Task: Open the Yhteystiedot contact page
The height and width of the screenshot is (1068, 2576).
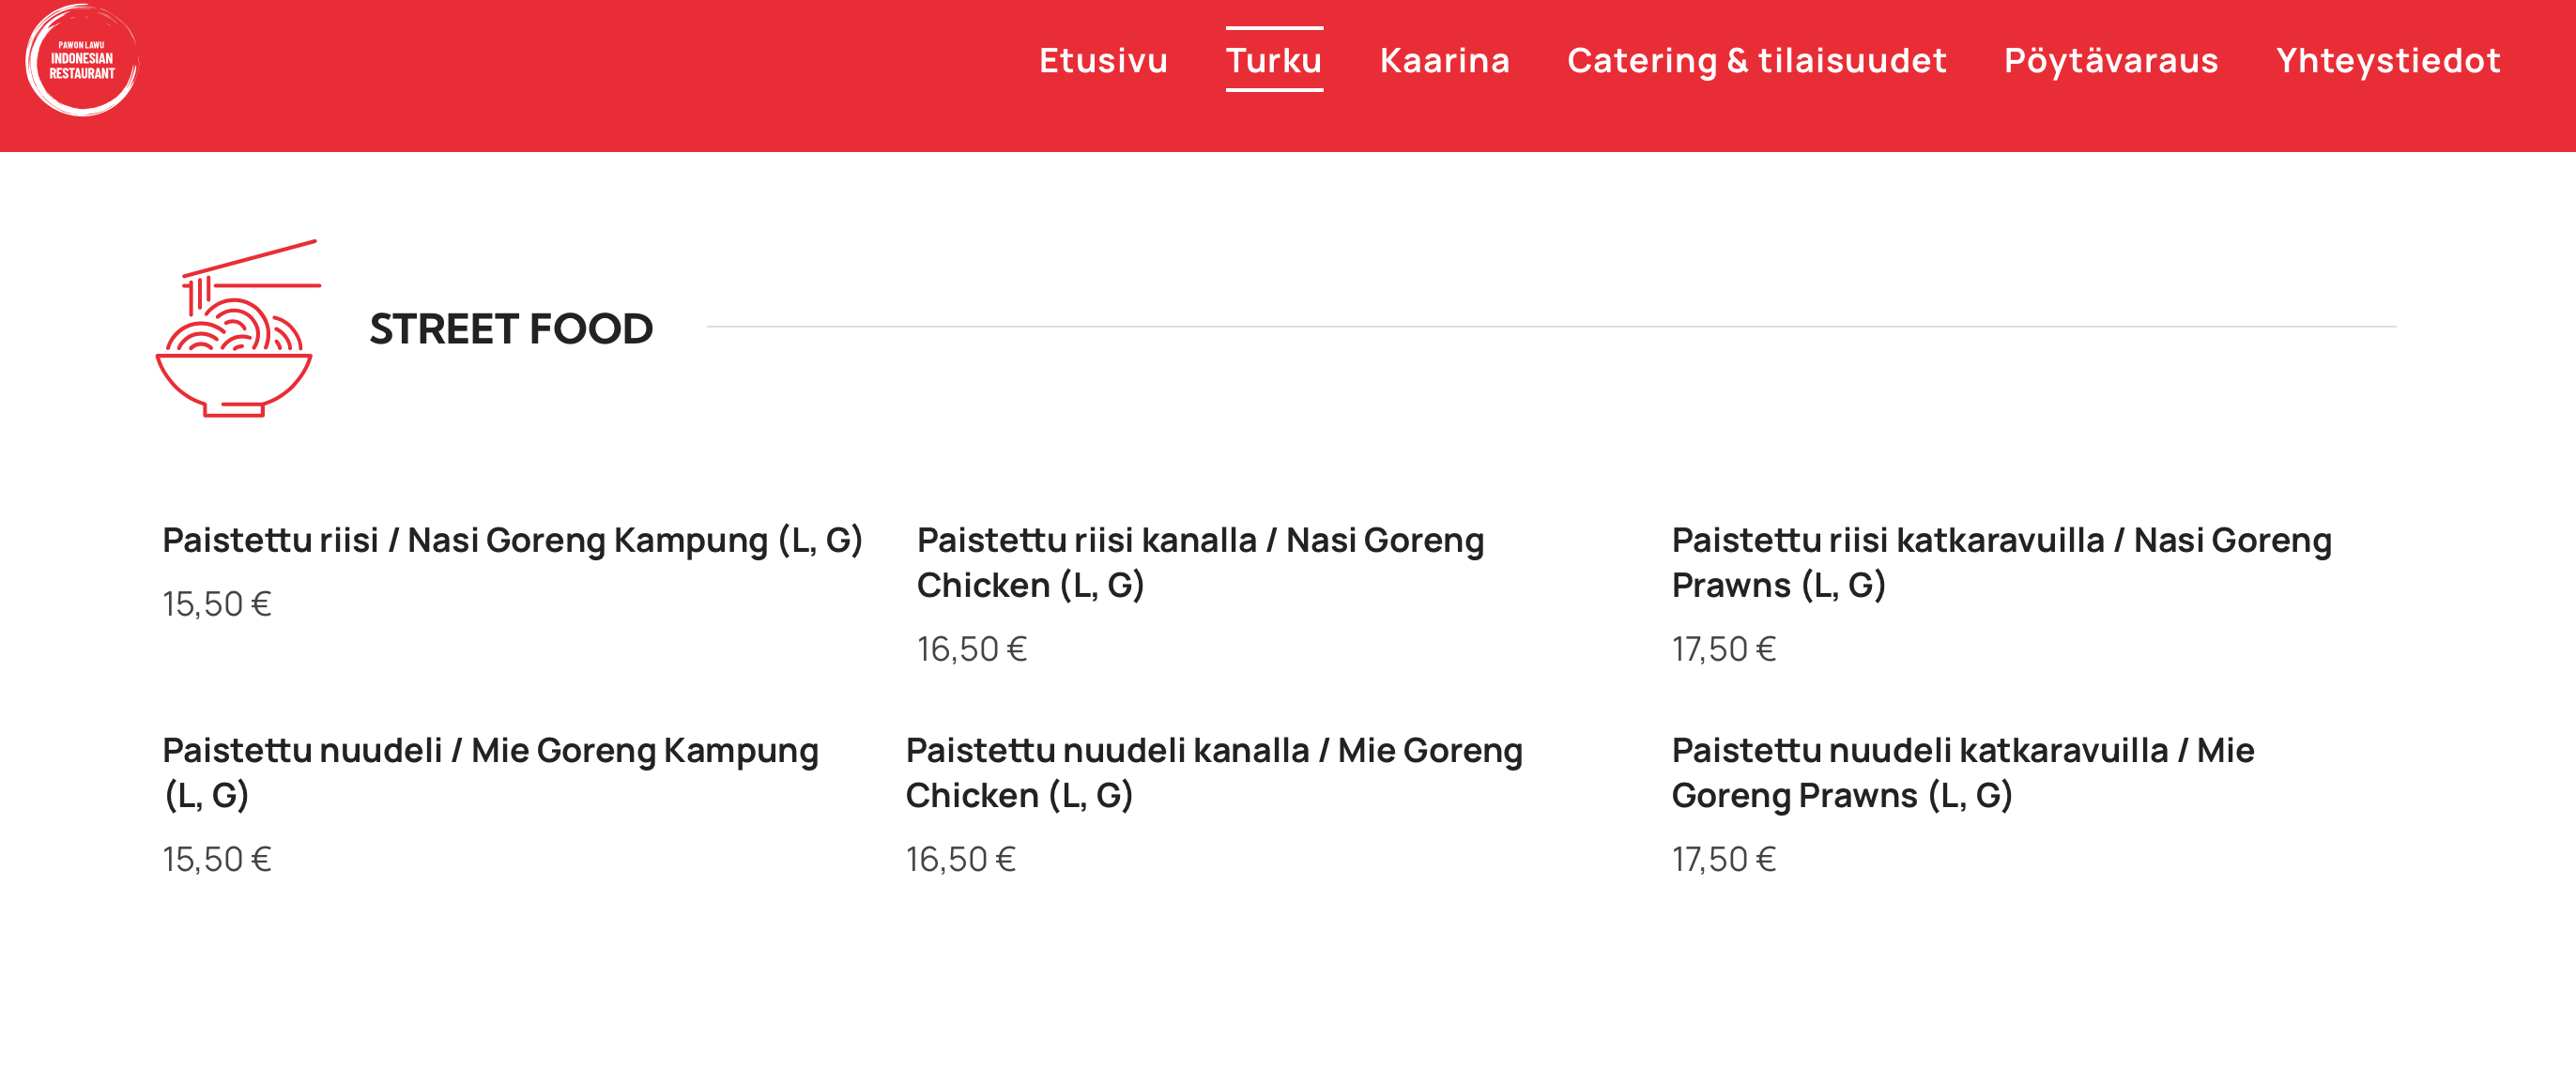Action: click(x=2387, y=60)
